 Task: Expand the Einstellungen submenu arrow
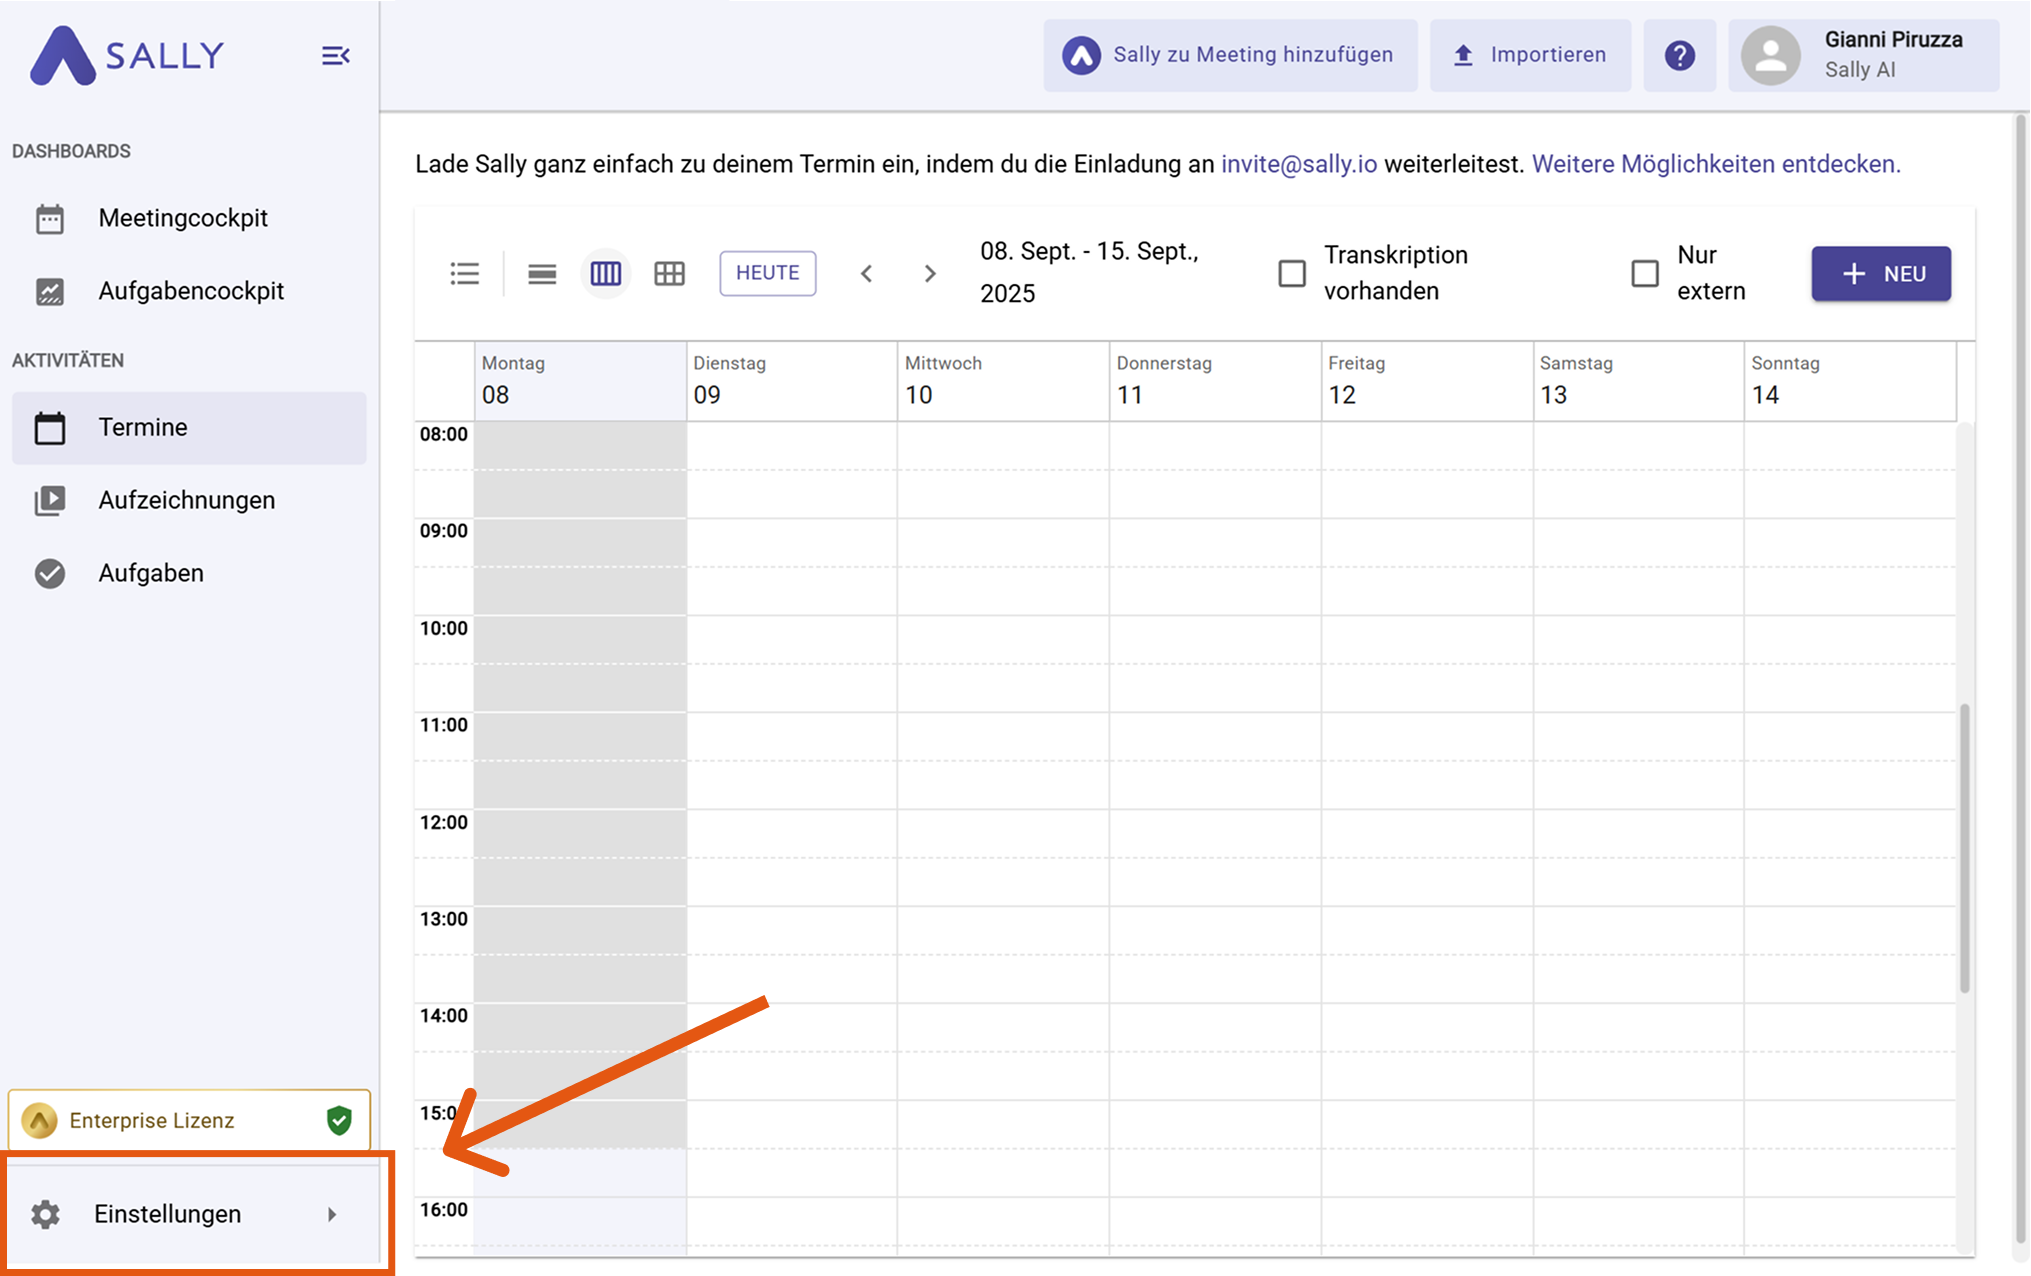(332, 1214)
